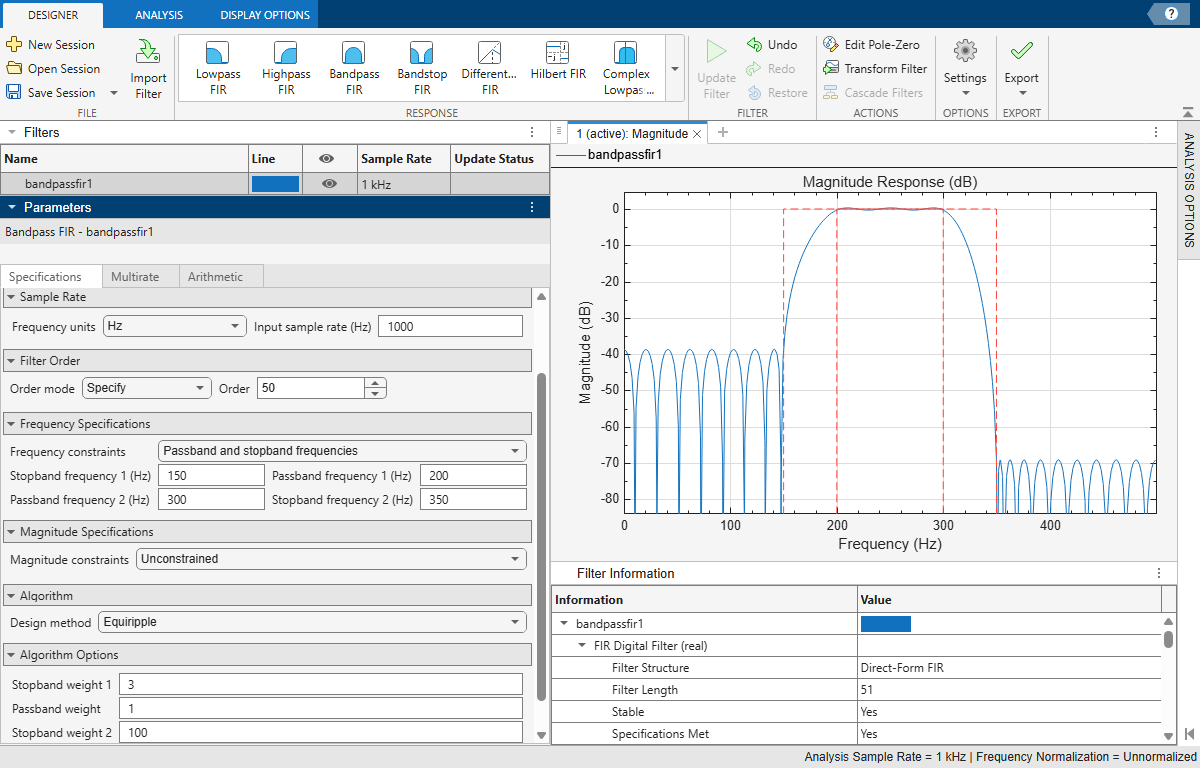Open the Filters panel options menu
This screenshot has height=768, width=1200.
click(x=533, y=132)
